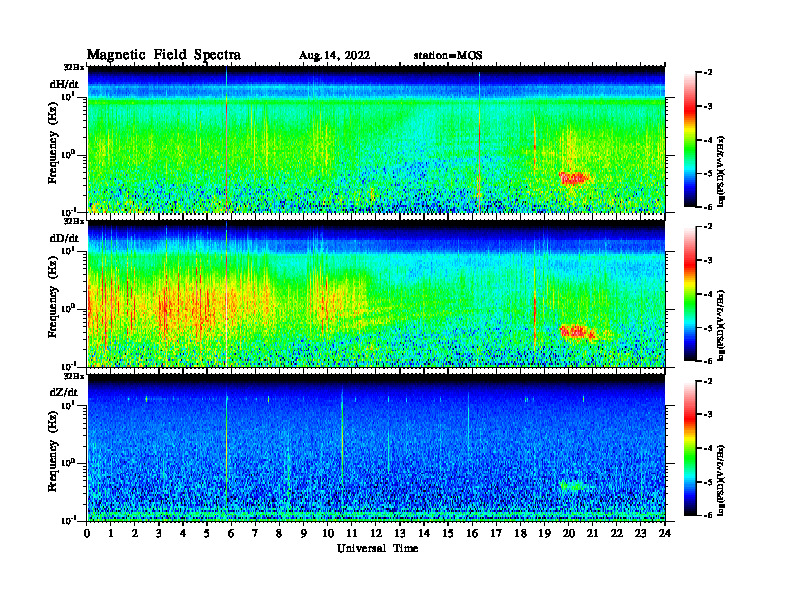Viewport: 792px width, 612px height.
Task: Click hour '15' on the Universal Time axis
Action: click(x=448, y=534)
